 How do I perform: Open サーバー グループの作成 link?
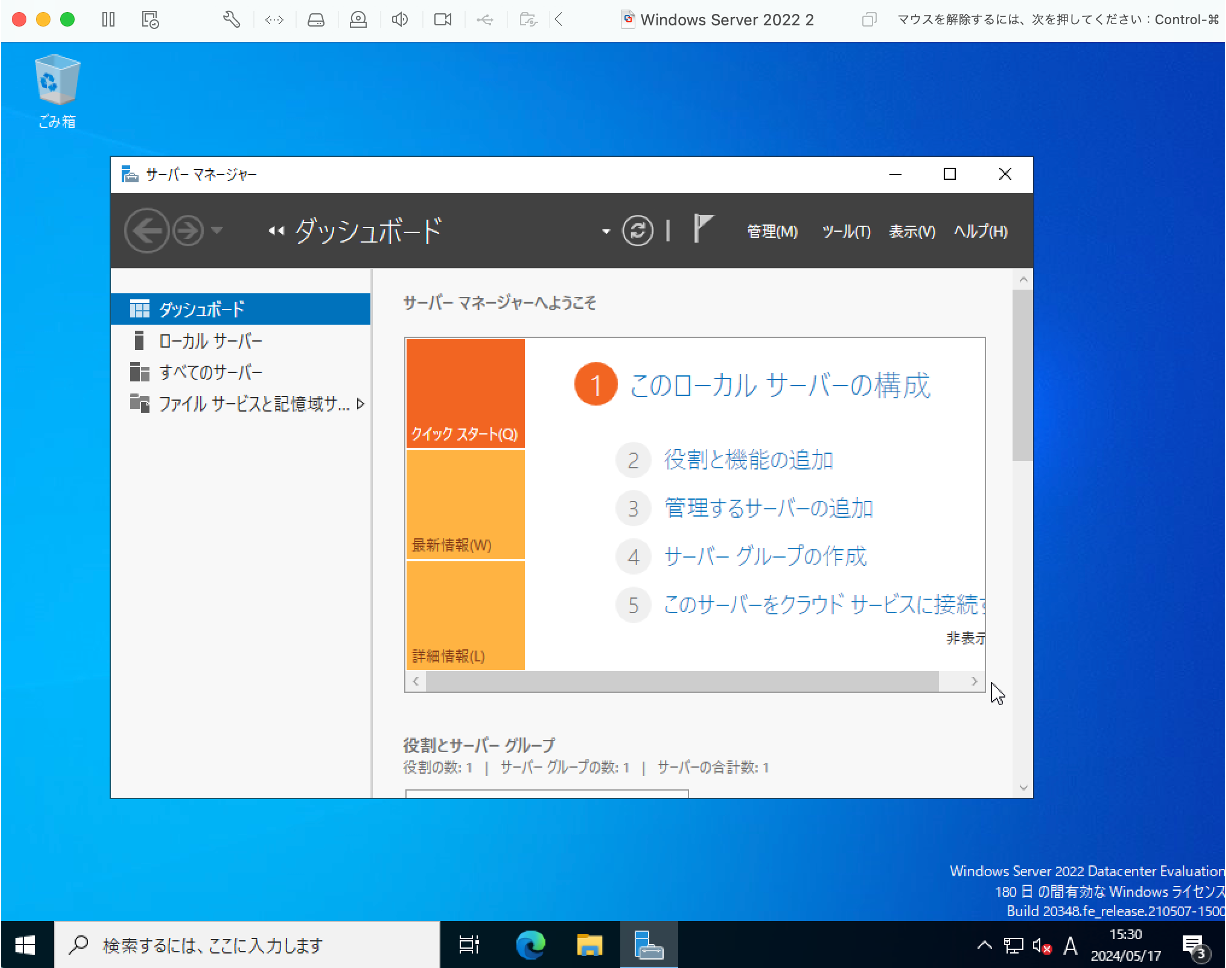point(766,556)
